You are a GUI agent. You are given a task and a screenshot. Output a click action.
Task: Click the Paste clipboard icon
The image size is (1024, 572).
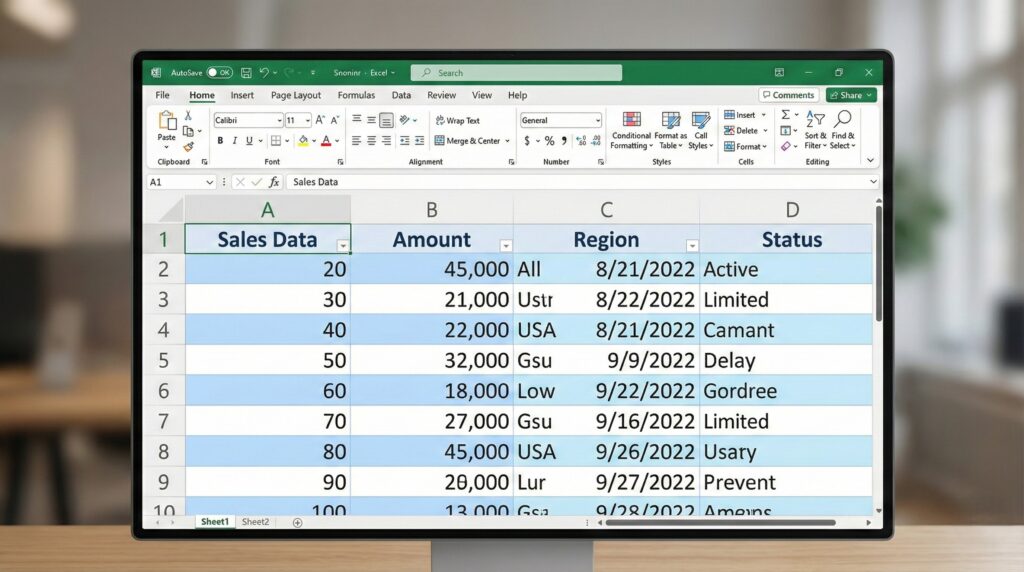coord(167,121)
